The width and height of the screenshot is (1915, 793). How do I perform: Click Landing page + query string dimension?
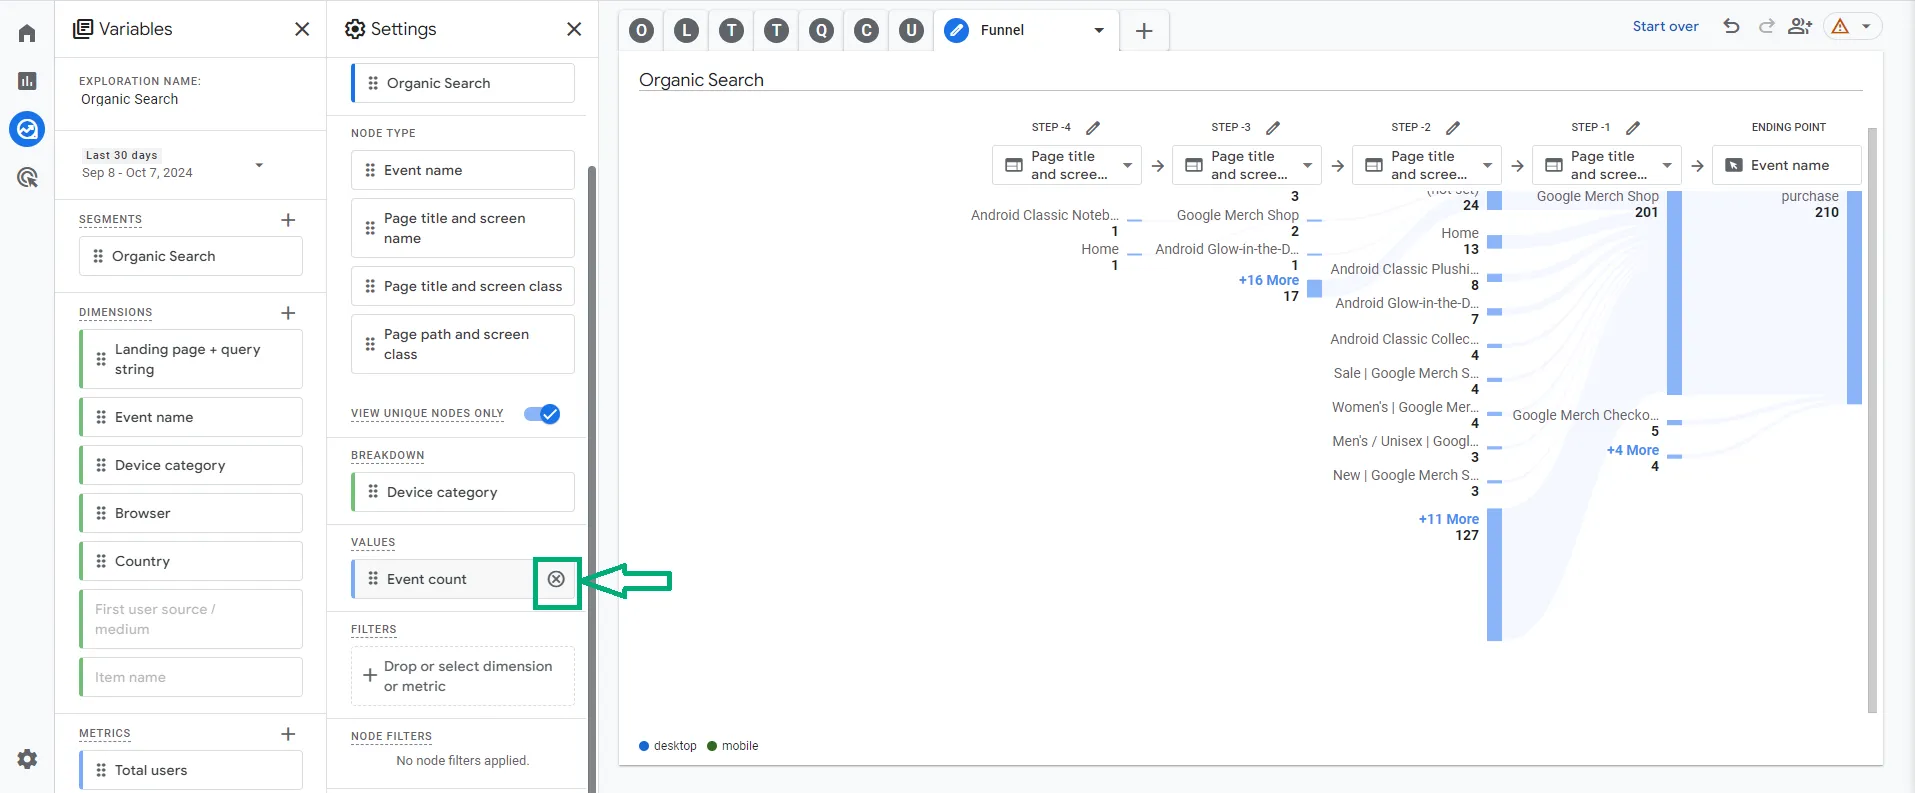click(191, 359)
